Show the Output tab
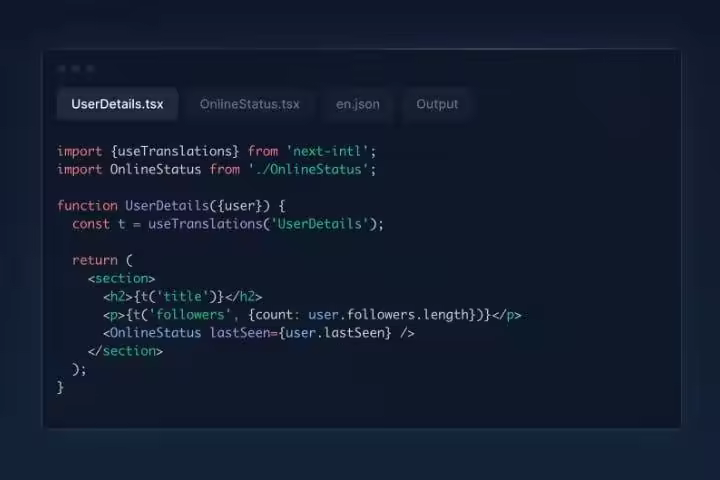 click(x=437, y=104)
